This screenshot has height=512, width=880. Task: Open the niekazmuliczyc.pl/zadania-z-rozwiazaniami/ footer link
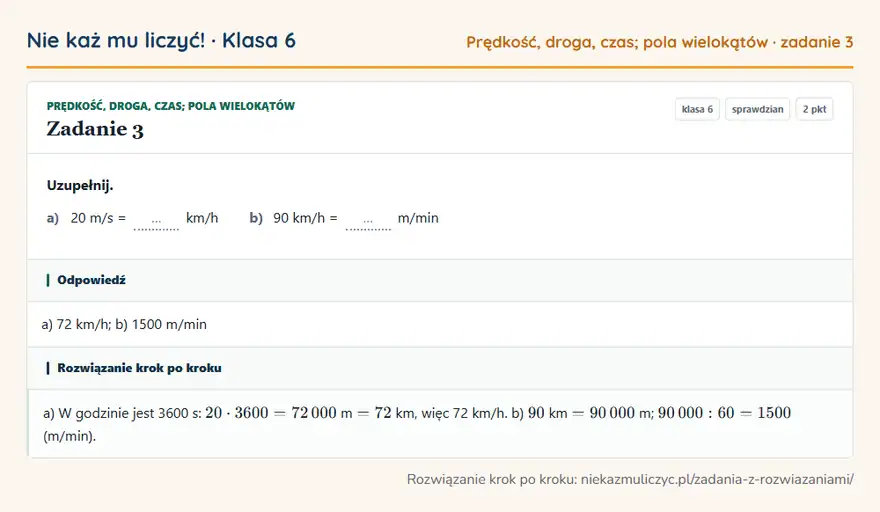(717, 479)
